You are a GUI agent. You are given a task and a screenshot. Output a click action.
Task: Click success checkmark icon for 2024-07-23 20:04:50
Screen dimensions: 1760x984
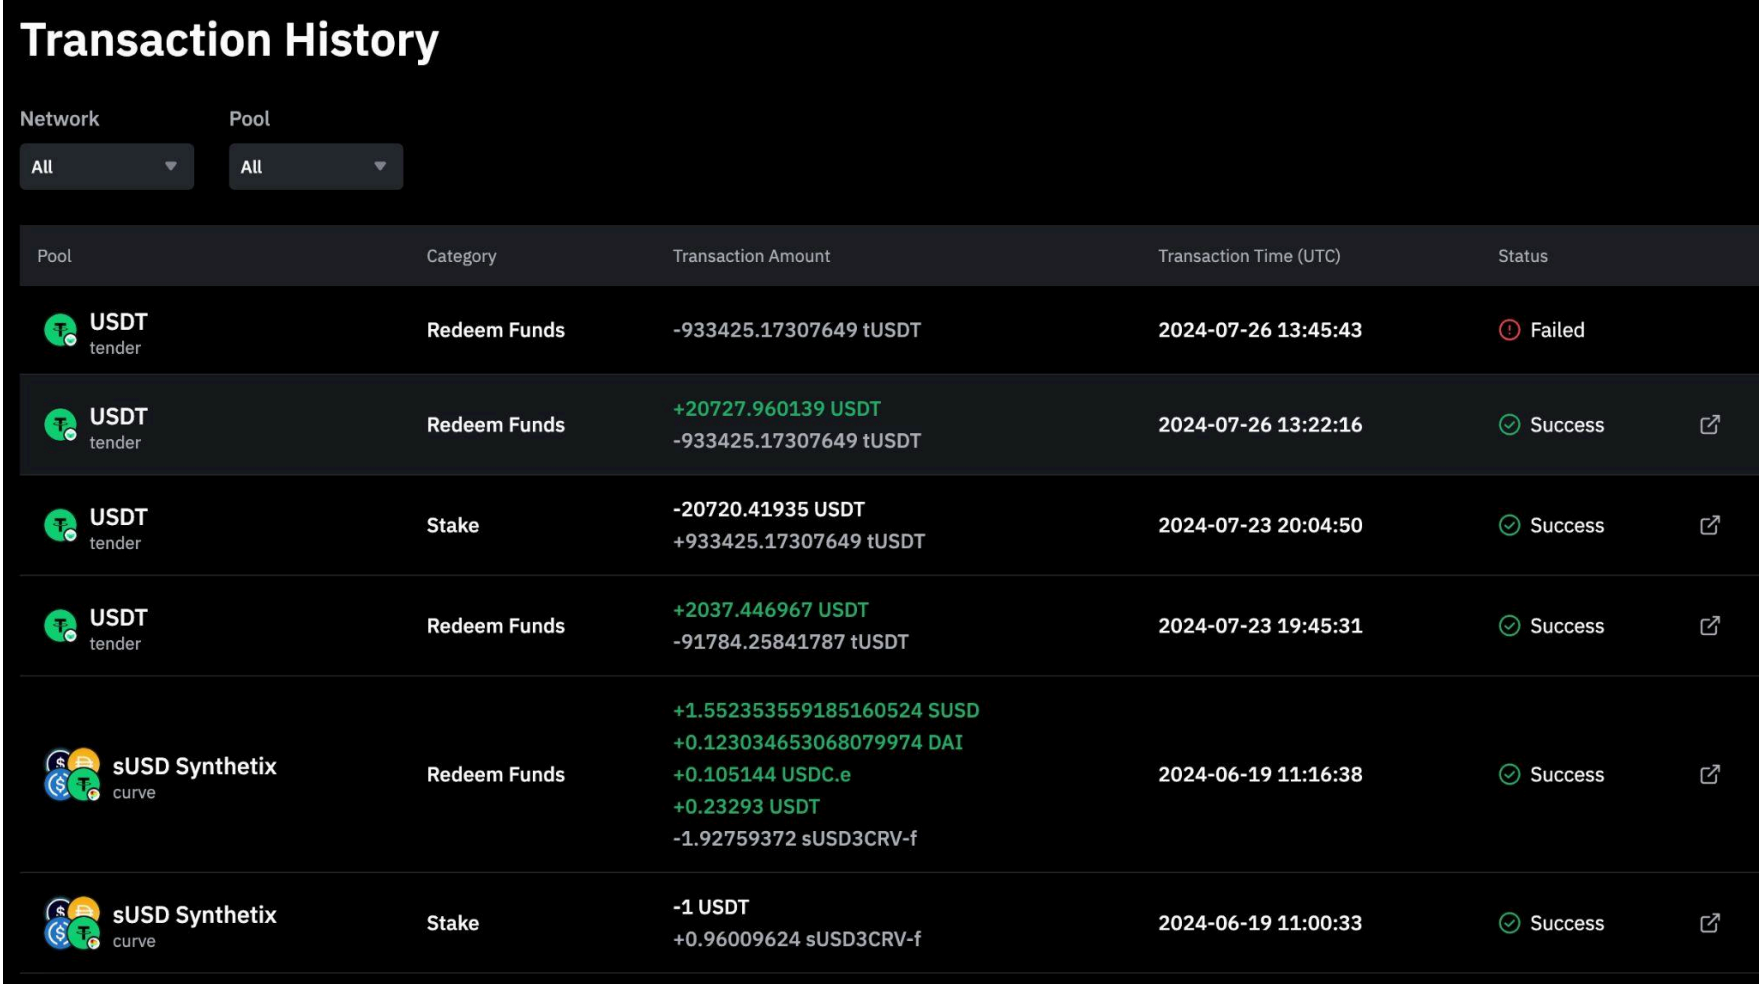(1509, 525)
